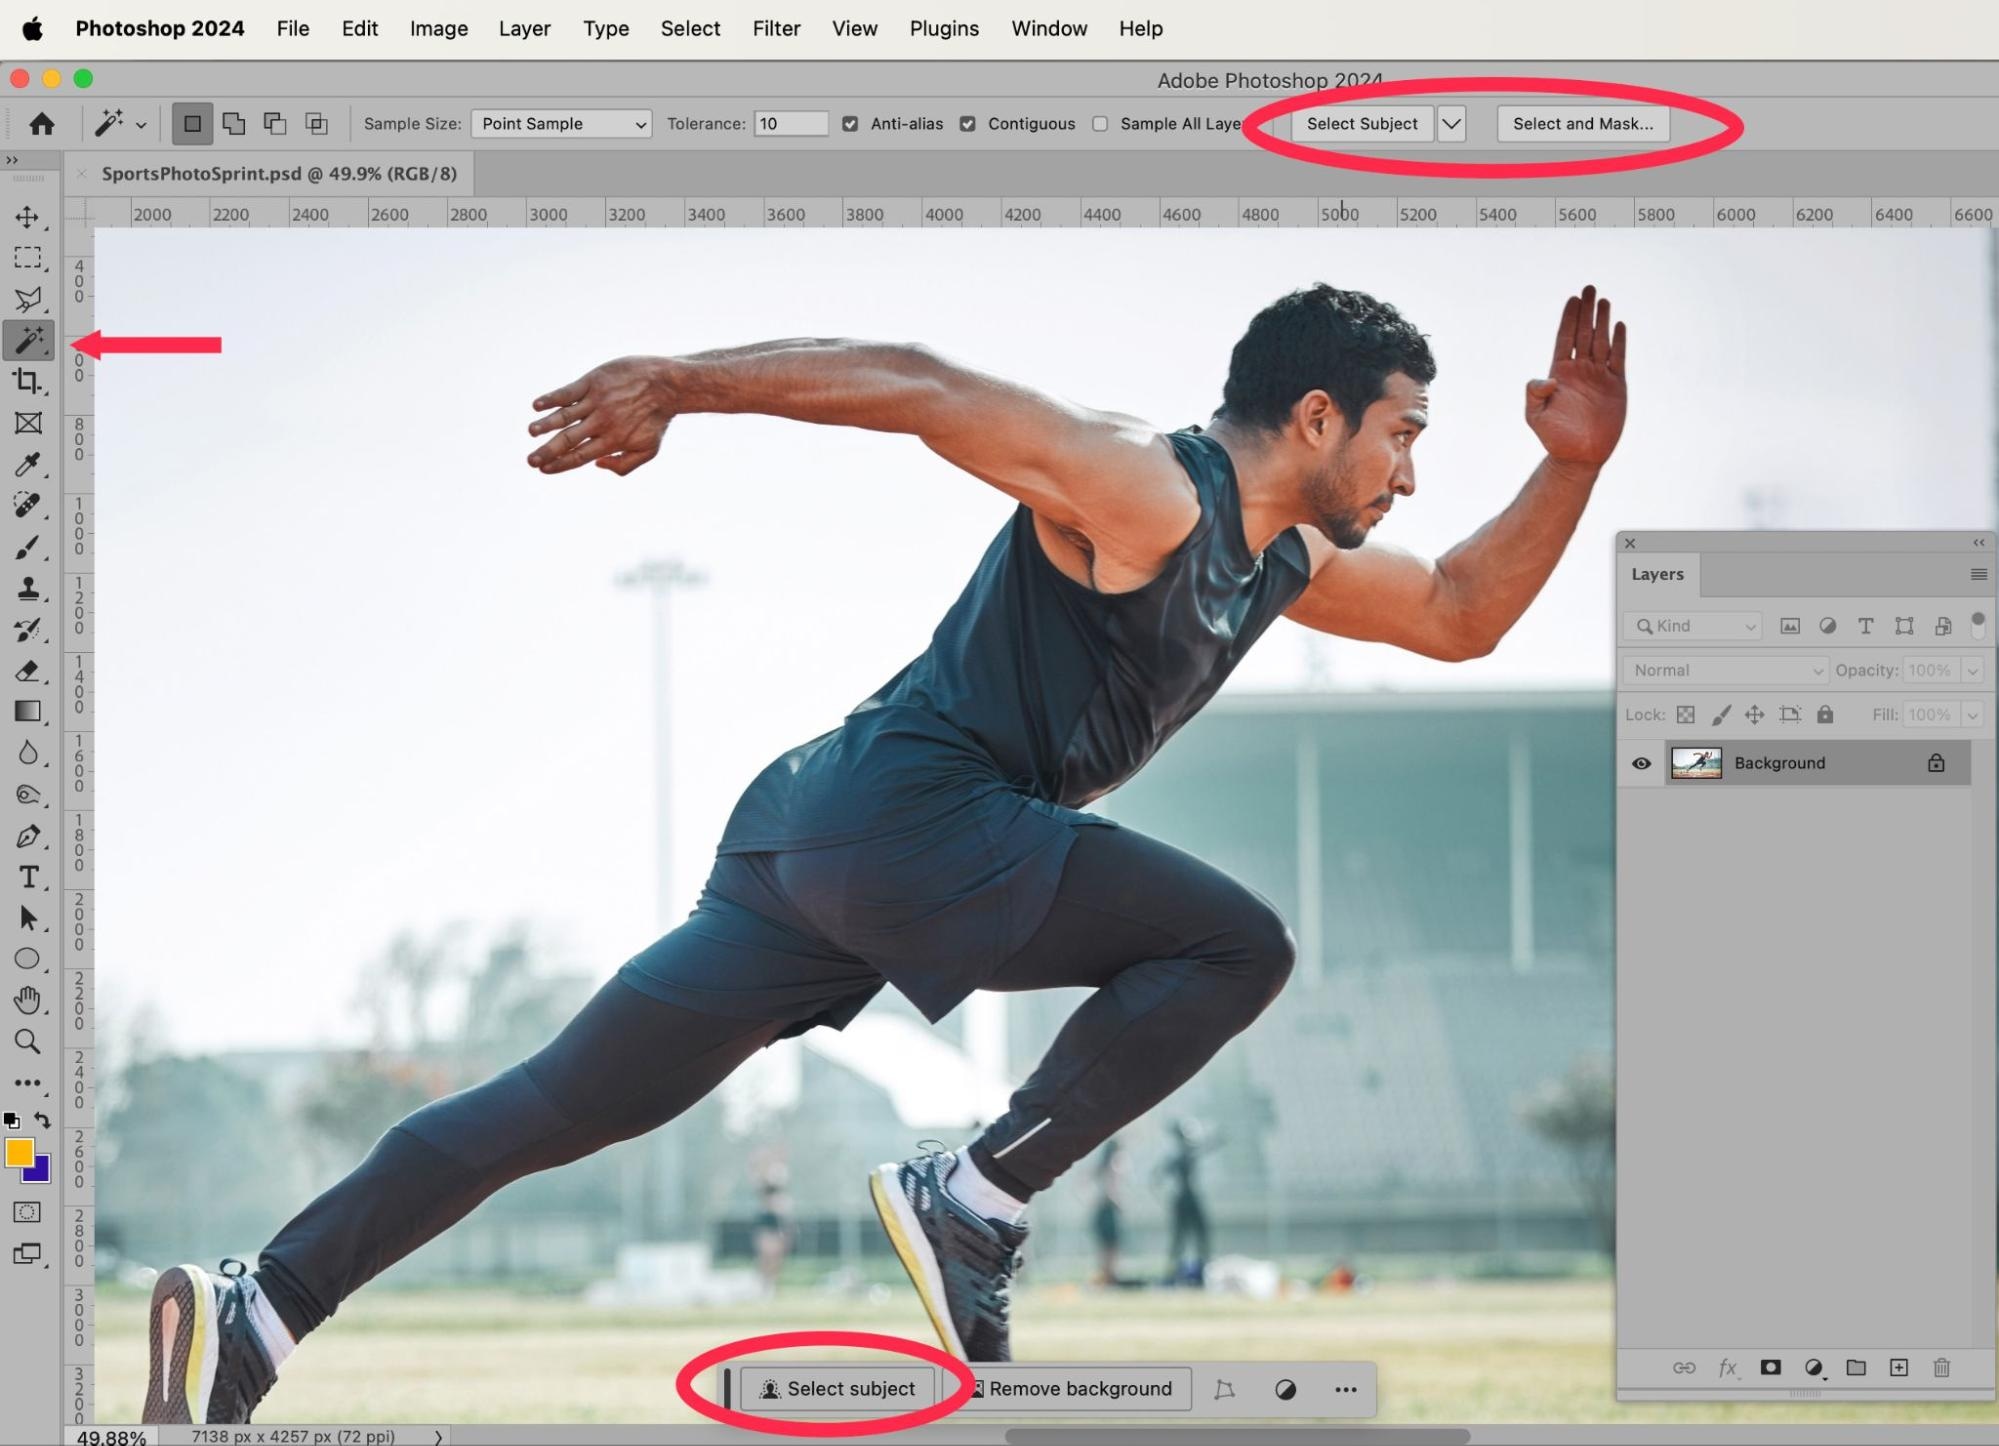This screenshot has height=1446, width=1999.
Task: Select the Horizontal Type tool
Action: (x=28, y=877)
